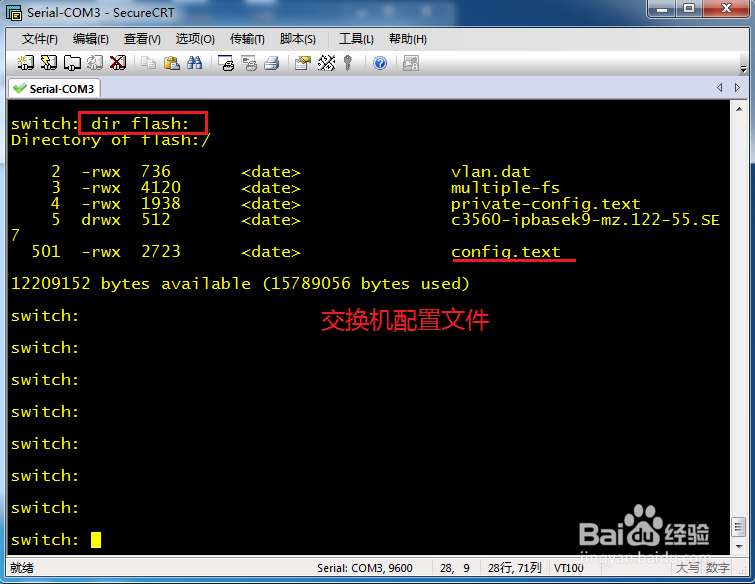Click the vlan.dat filename

click(491, 172)
